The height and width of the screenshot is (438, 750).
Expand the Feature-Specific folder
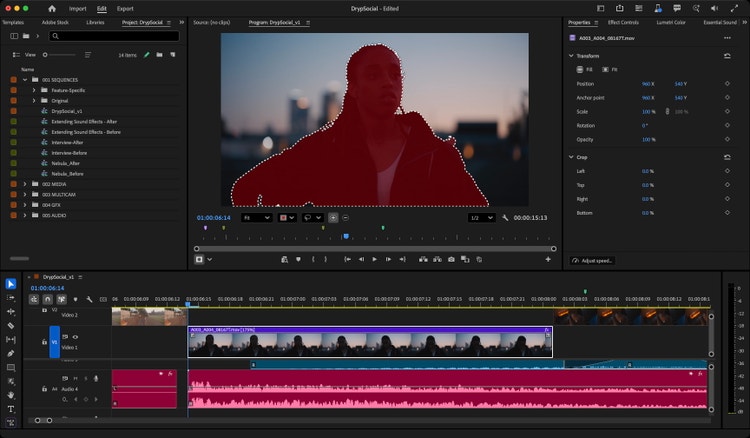pyautogui.click(x=33, y=90)
